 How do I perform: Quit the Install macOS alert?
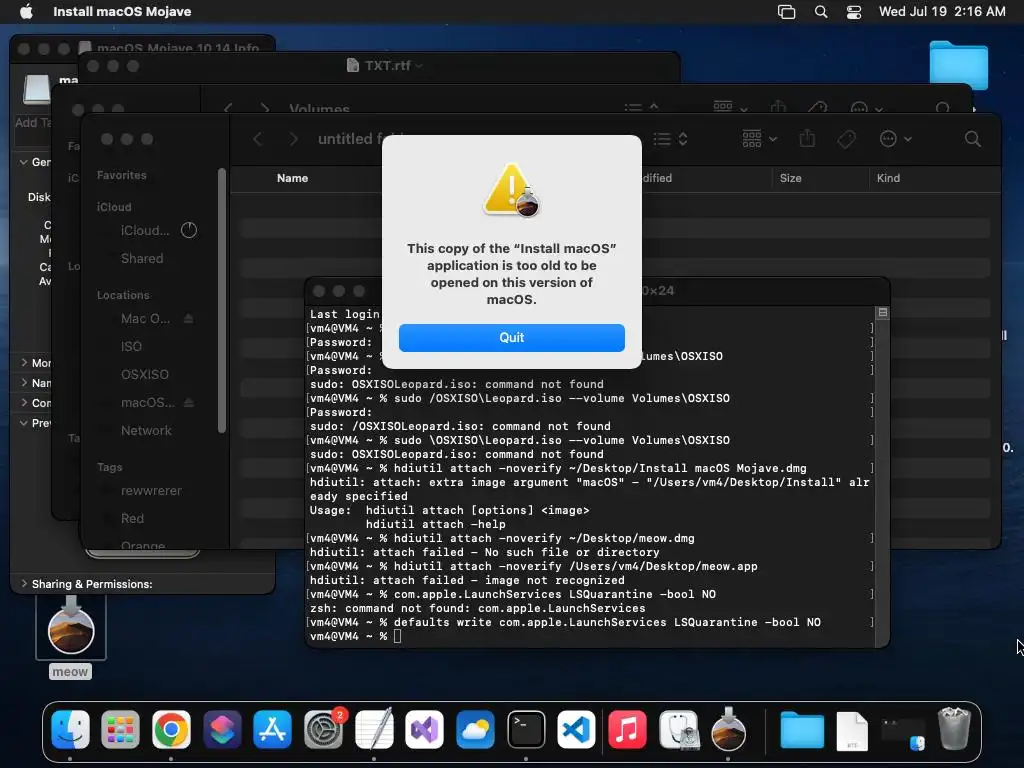[511, 338]
